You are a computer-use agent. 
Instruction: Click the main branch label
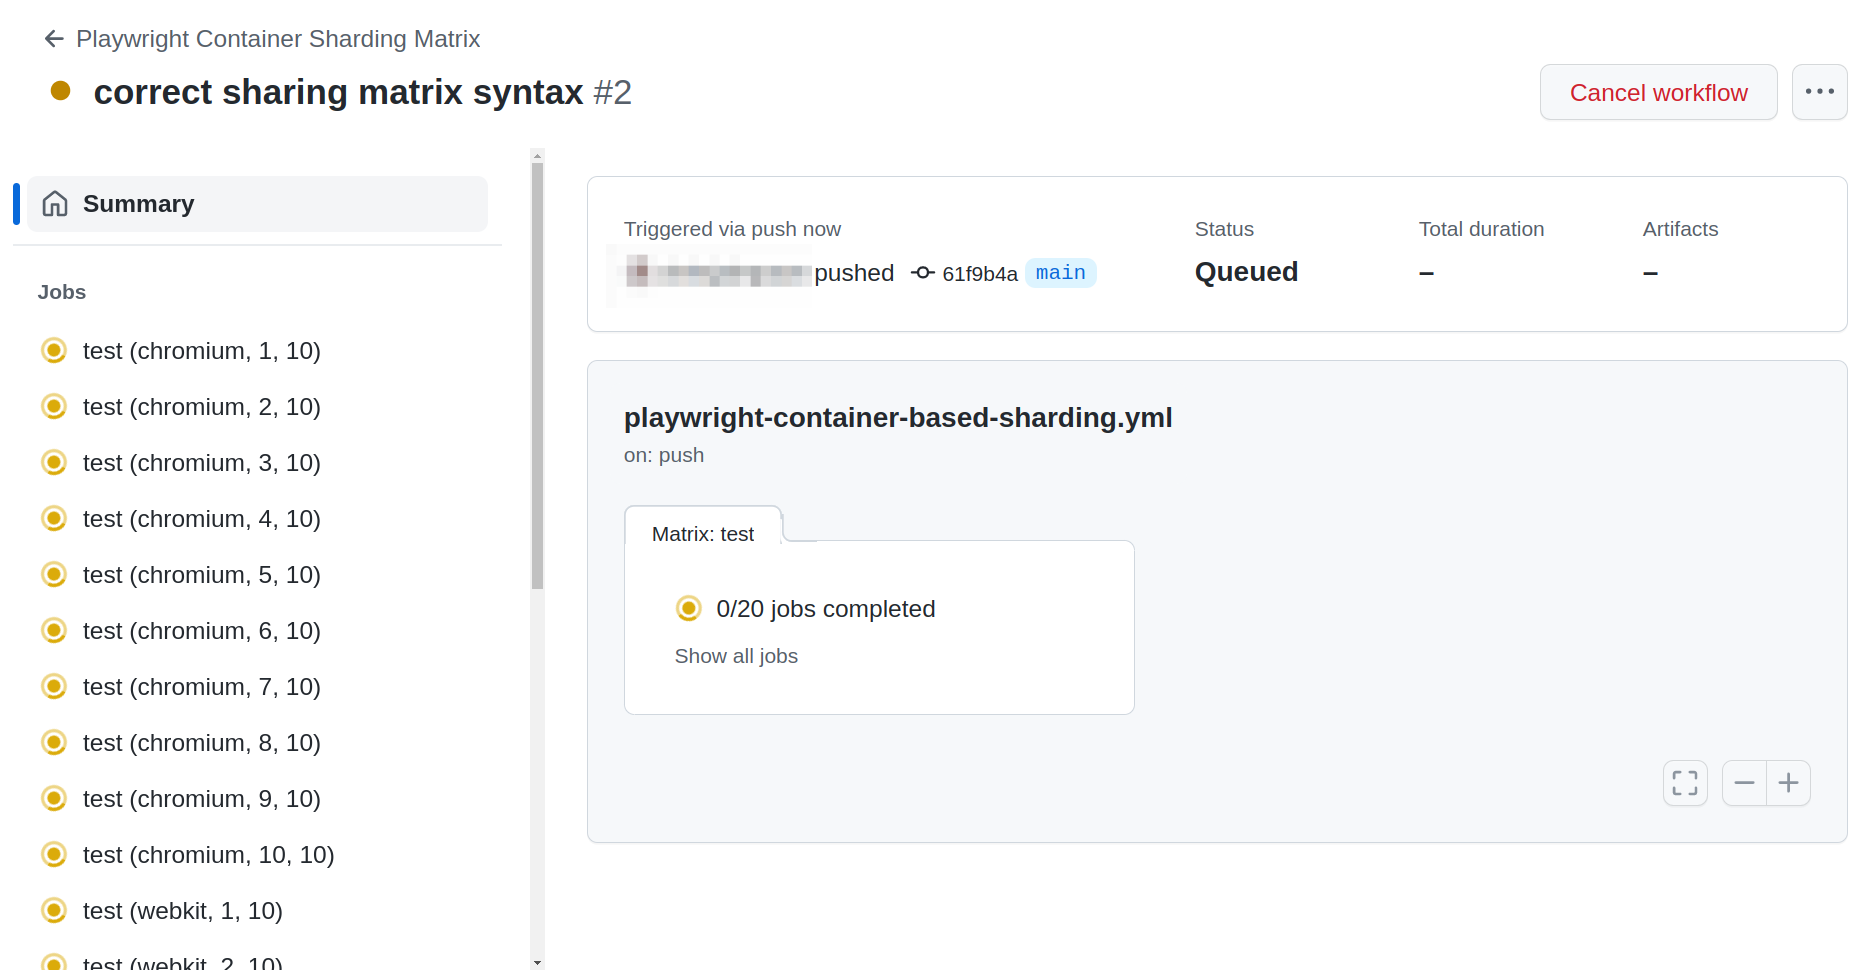click(x=1060, y=273)
